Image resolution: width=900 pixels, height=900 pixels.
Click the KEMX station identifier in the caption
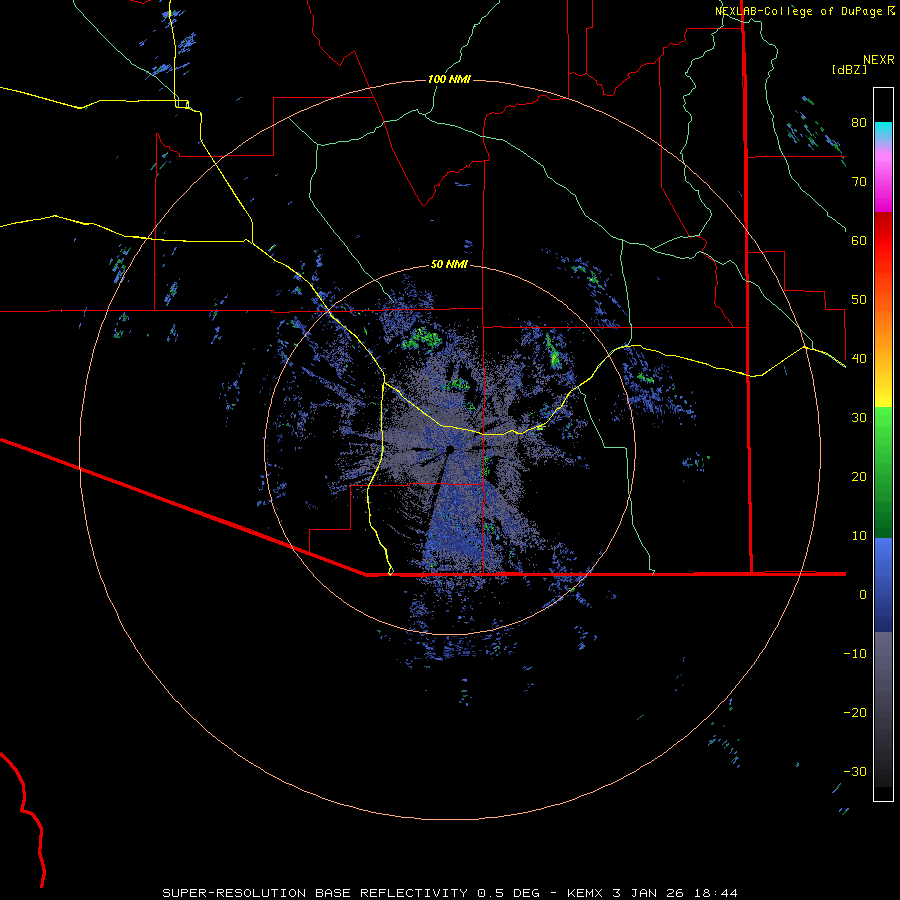tap(585, 893)
